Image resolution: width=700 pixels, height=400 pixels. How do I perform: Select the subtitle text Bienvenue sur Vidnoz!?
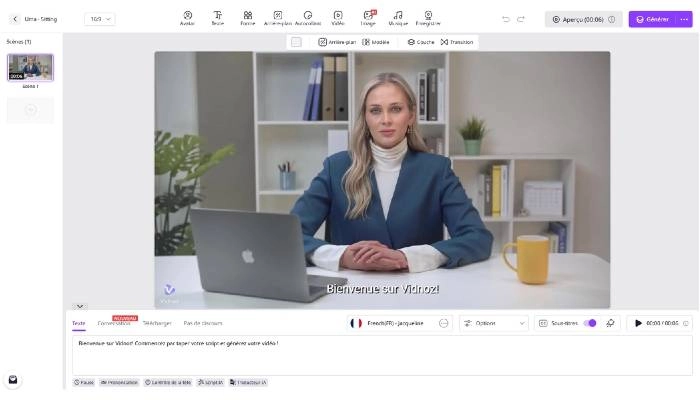[x=383, y=289]
